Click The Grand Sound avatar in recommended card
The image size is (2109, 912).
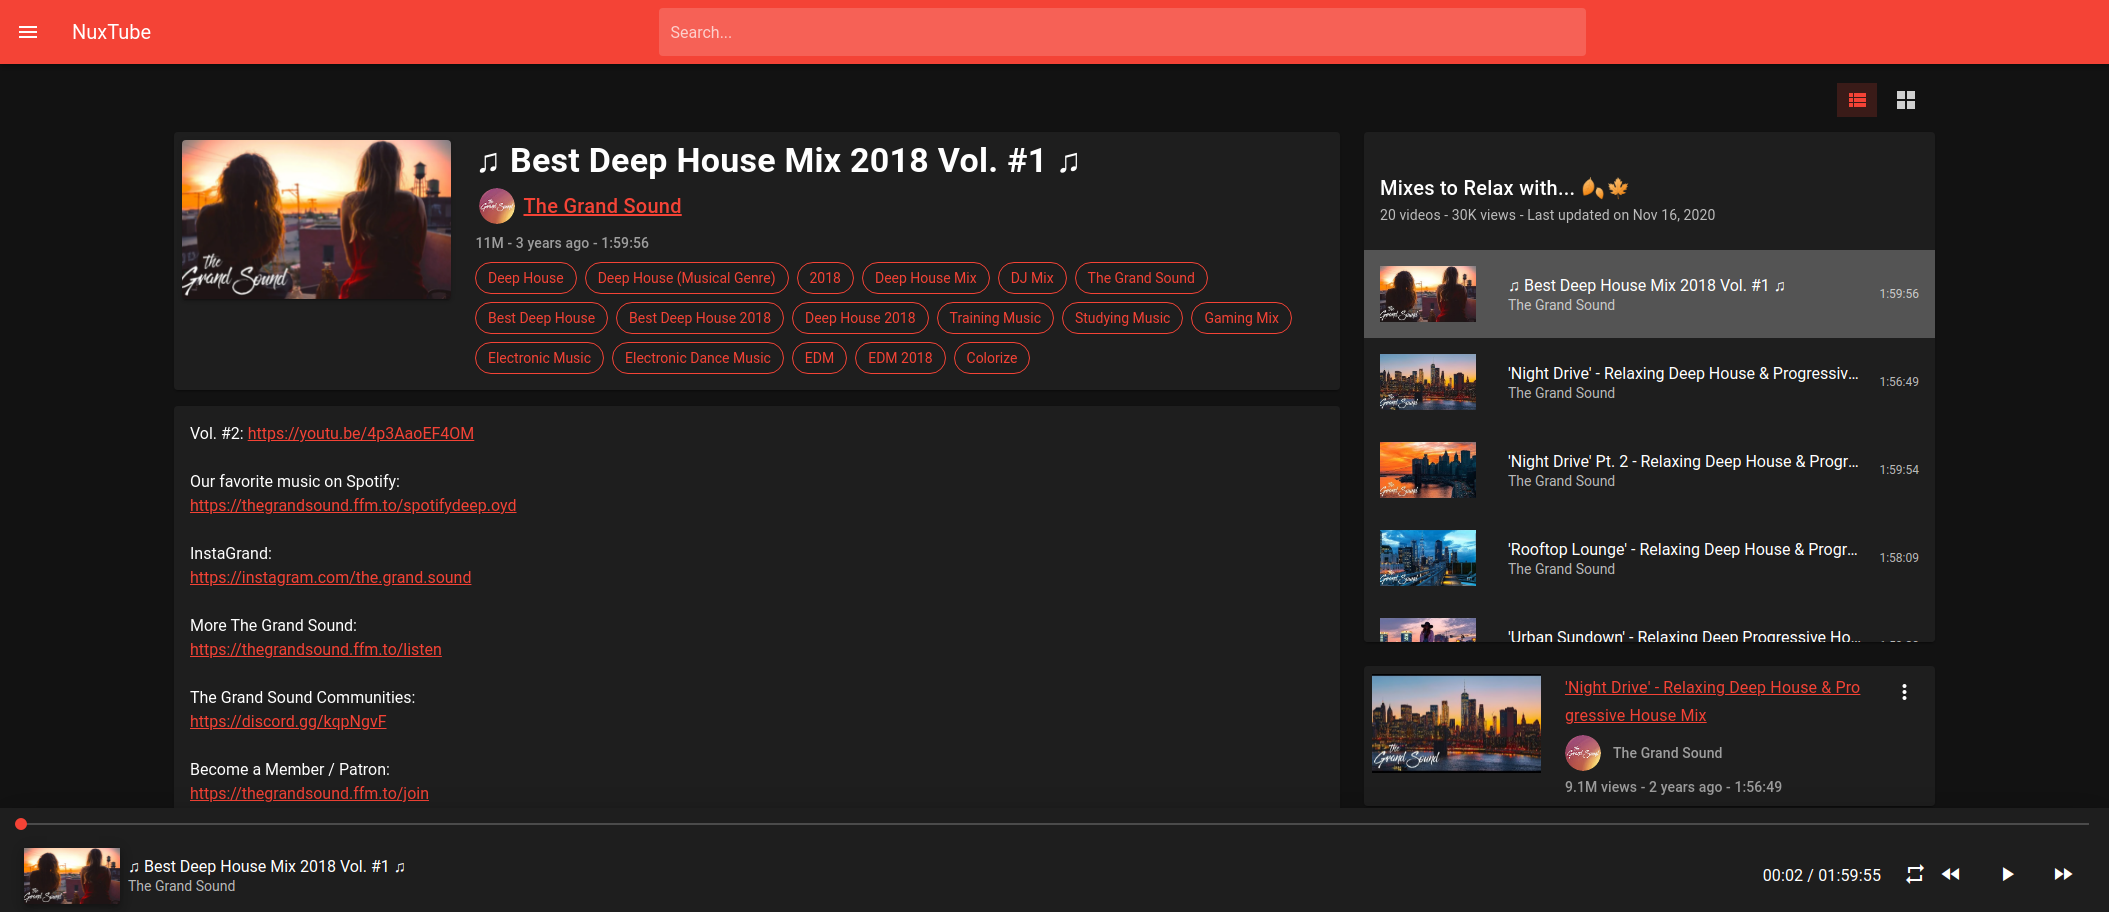[x=1583, y=753]
